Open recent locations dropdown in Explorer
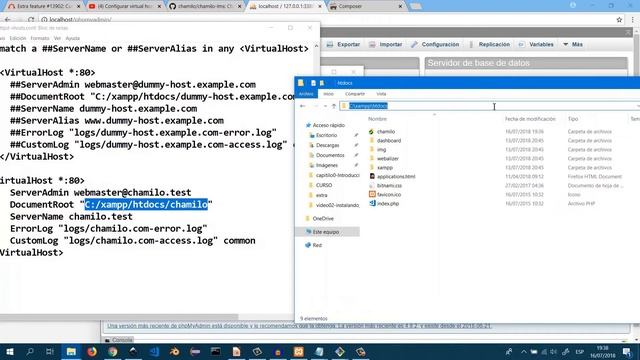This screenshot has height=360, width=640. pyautogui.click(x=325, y=106)
